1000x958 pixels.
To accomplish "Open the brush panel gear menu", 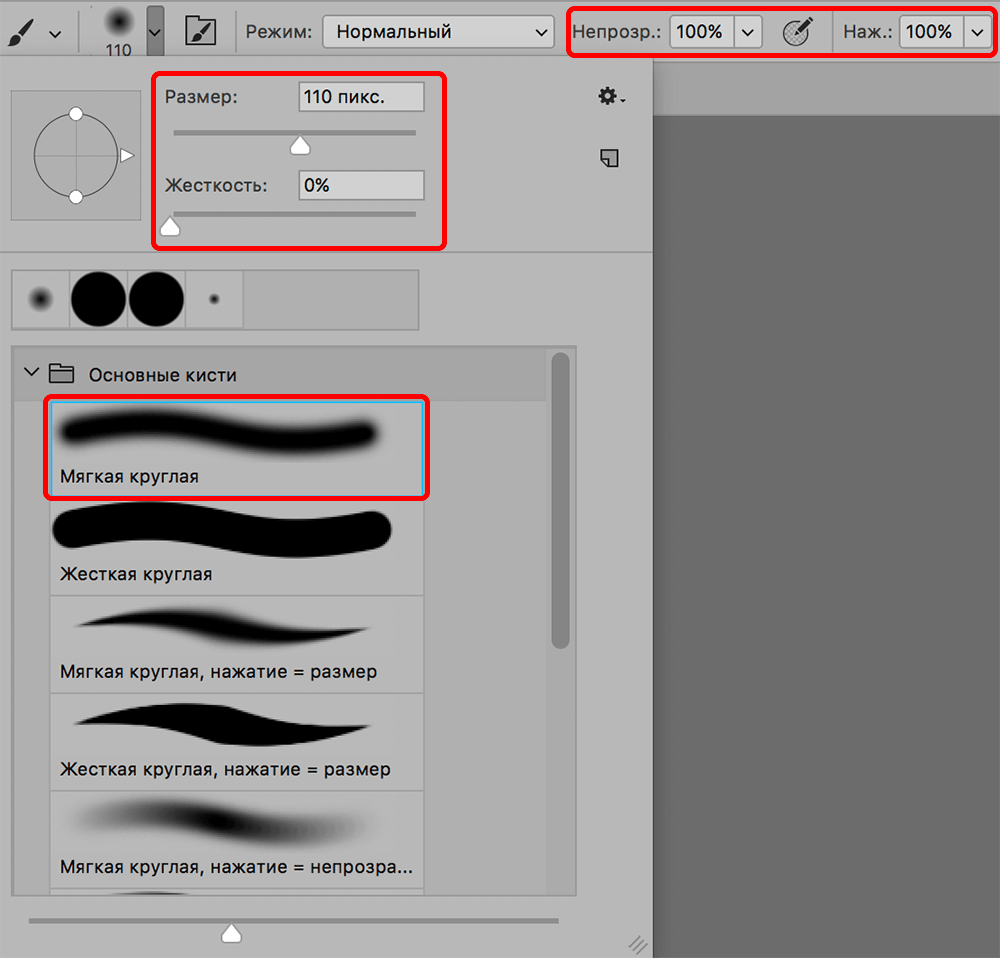I will click(610, 96).
